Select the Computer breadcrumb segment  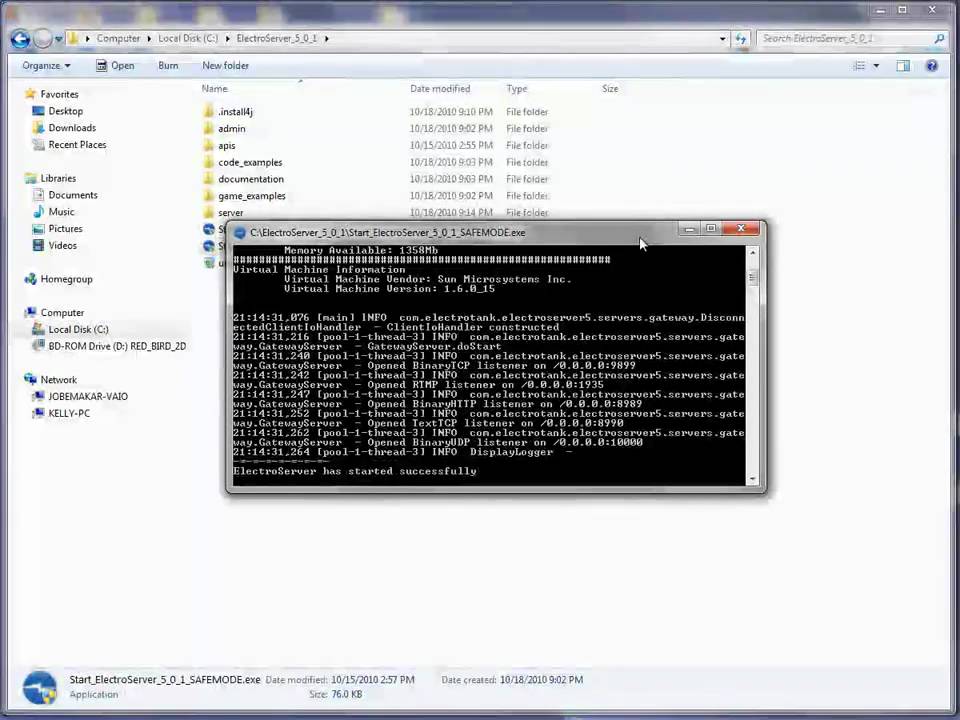[118, 39]
